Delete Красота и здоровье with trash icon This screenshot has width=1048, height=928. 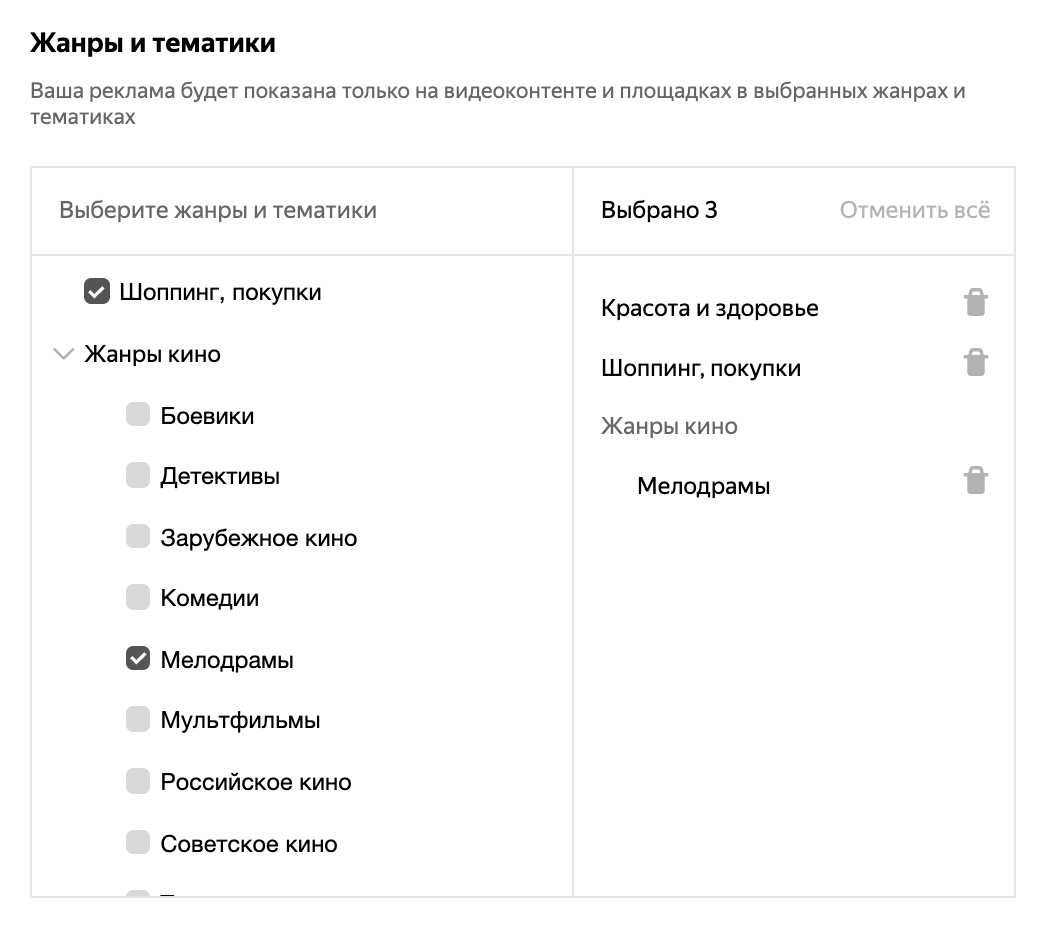(x=975, y=302)
